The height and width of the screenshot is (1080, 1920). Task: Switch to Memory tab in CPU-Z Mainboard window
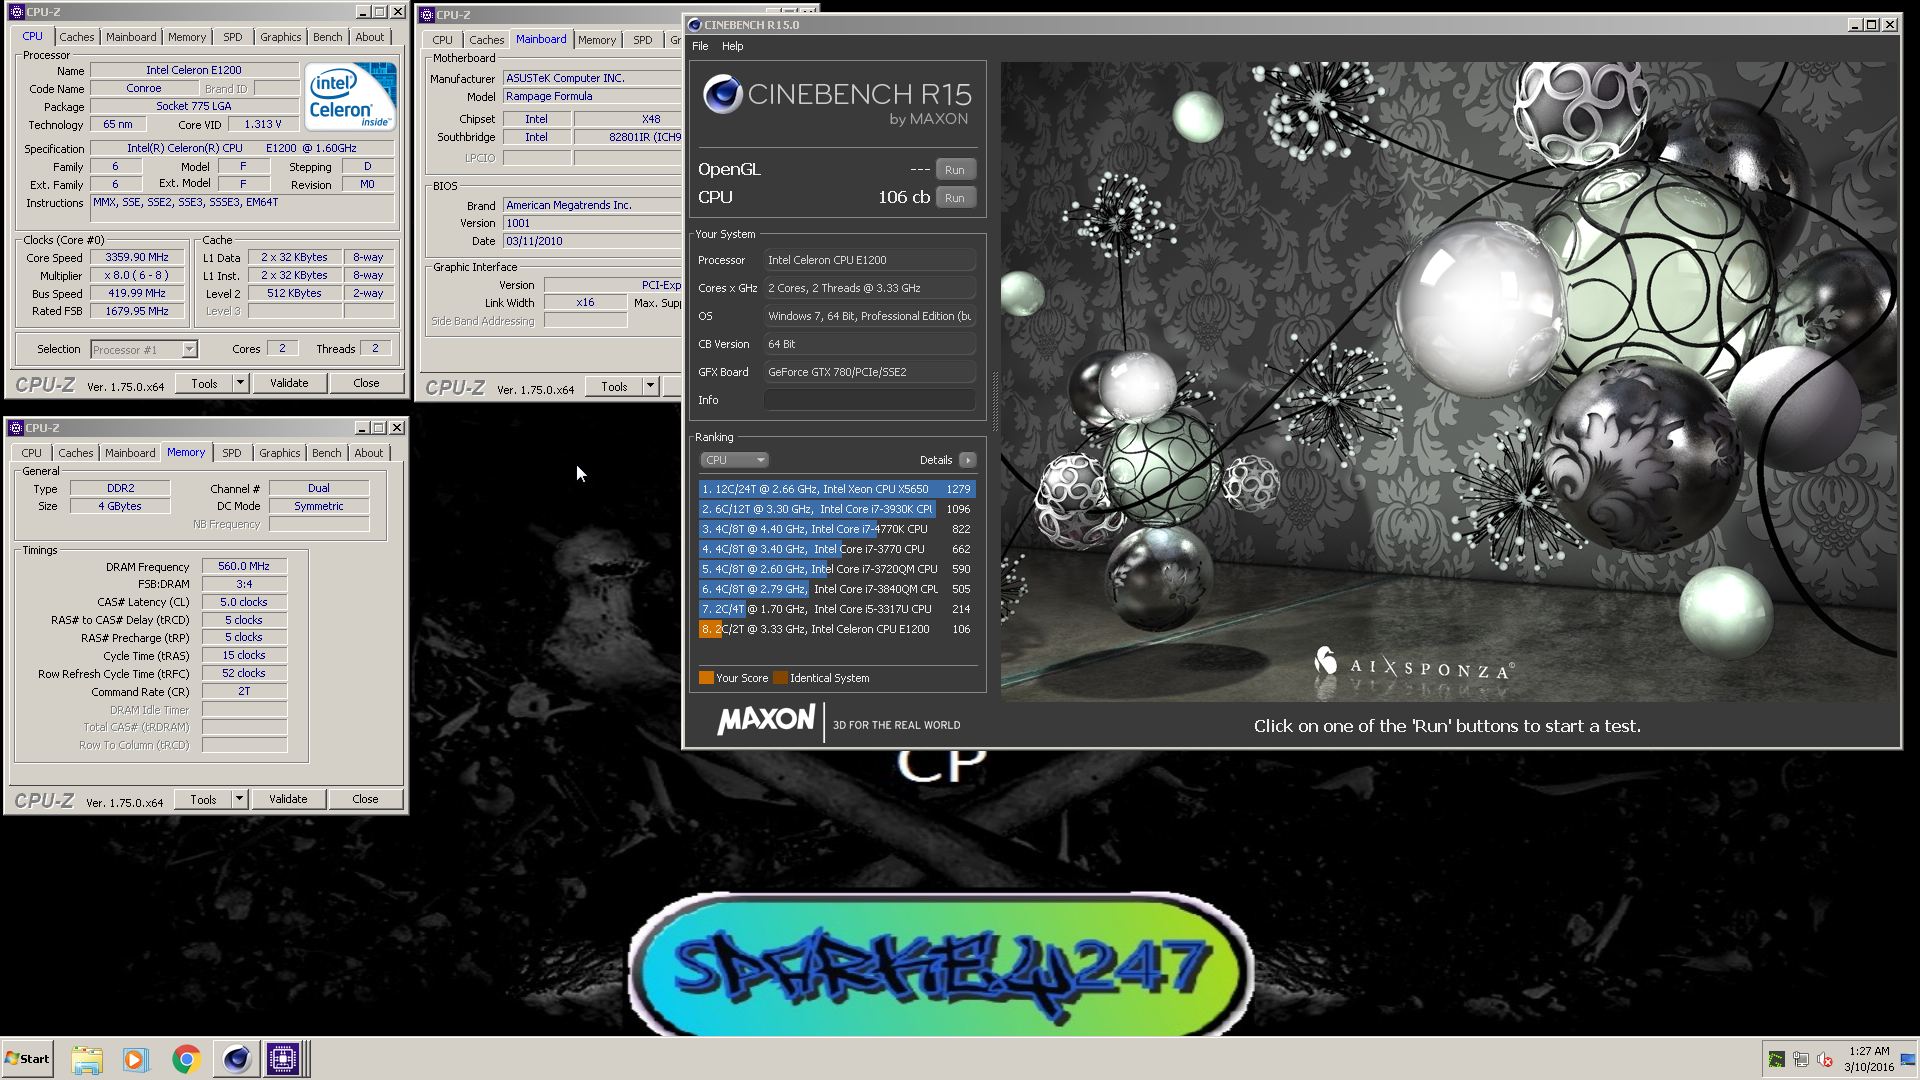(x=597, y=40)
